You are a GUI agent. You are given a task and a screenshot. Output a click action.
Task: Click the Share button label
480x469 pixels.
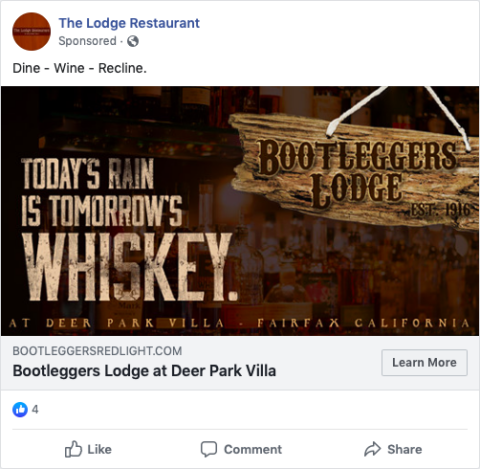click(x=404, y=449)
